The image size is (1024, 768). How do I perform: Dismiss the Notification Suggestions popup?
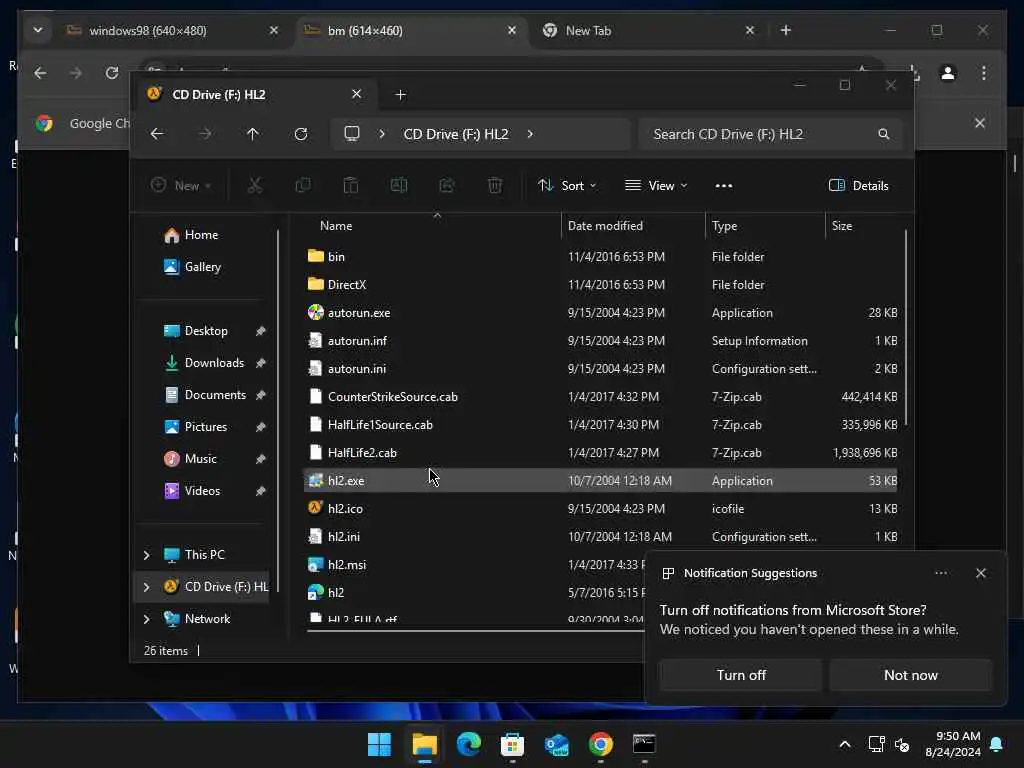tap(980, 573)
